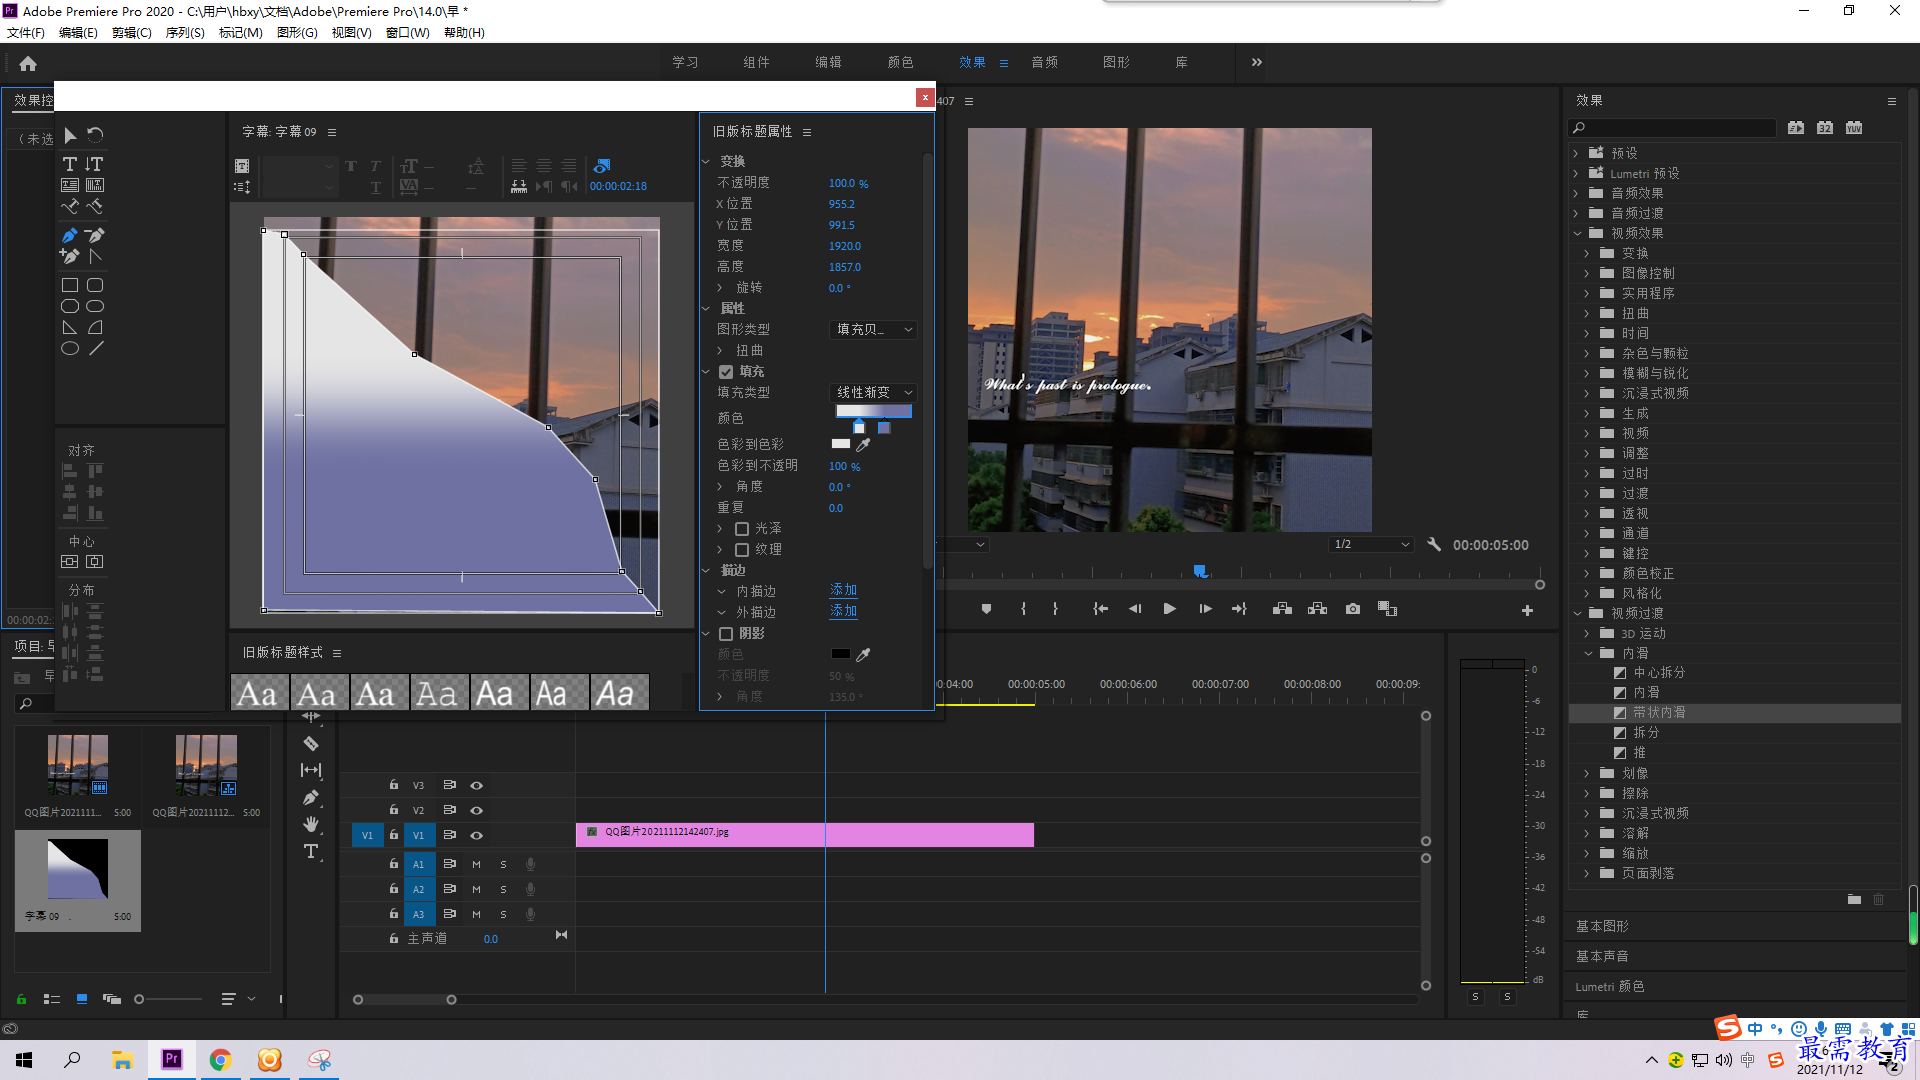Expand the 3D Motion transitions folder

pos(1587,633)
